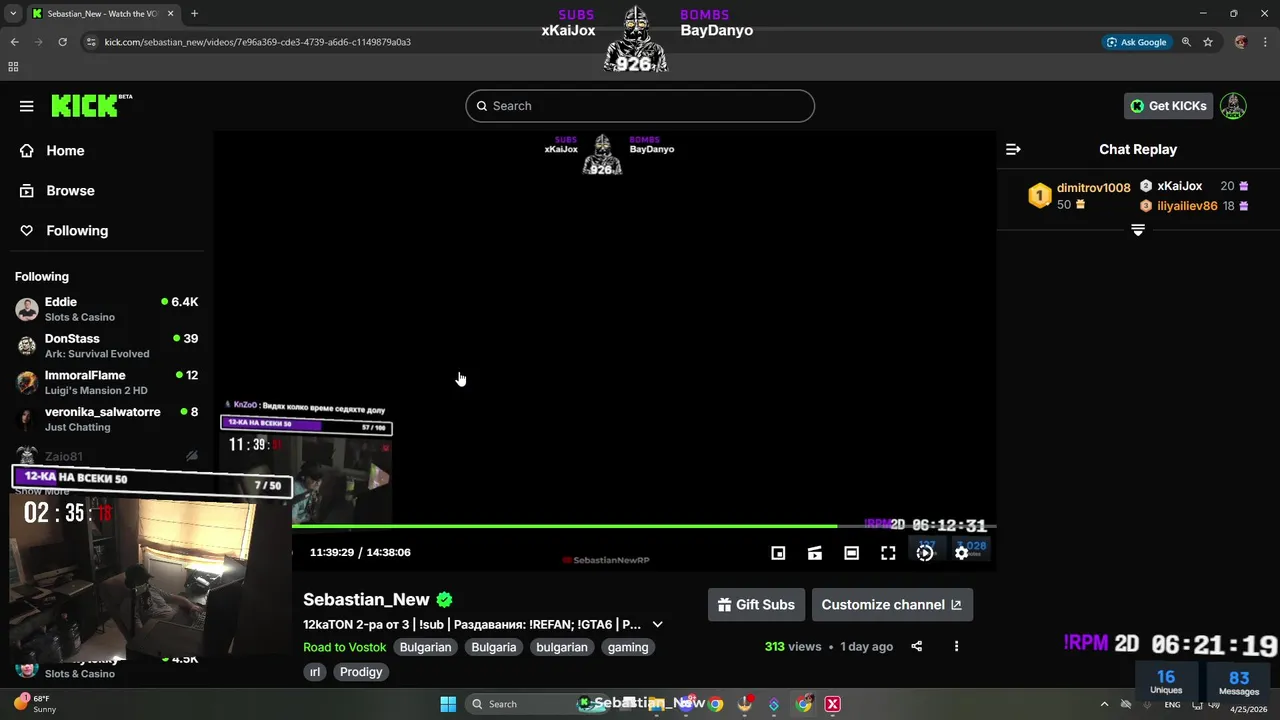Open the Kick hamburger sidebar menu
Image resolution: width=1280 pixels, height=720 pixels.
(x=27, y=106)
